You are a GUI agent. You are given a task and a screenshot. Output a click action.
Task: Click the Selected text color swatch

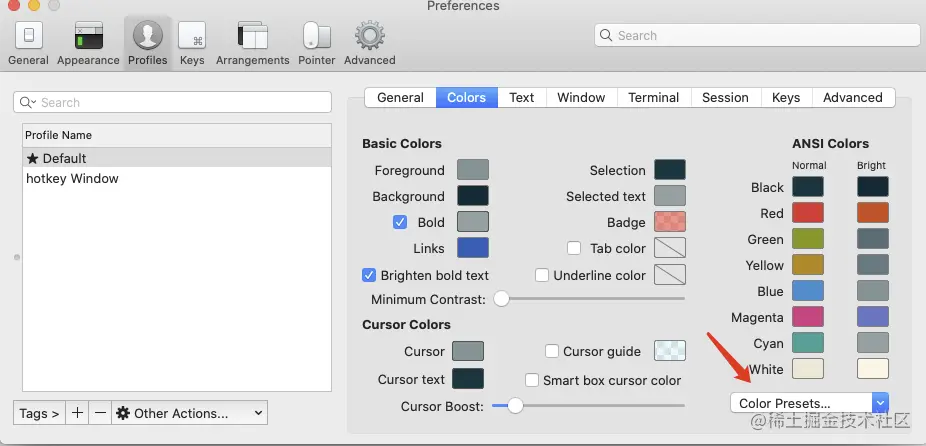670,196
